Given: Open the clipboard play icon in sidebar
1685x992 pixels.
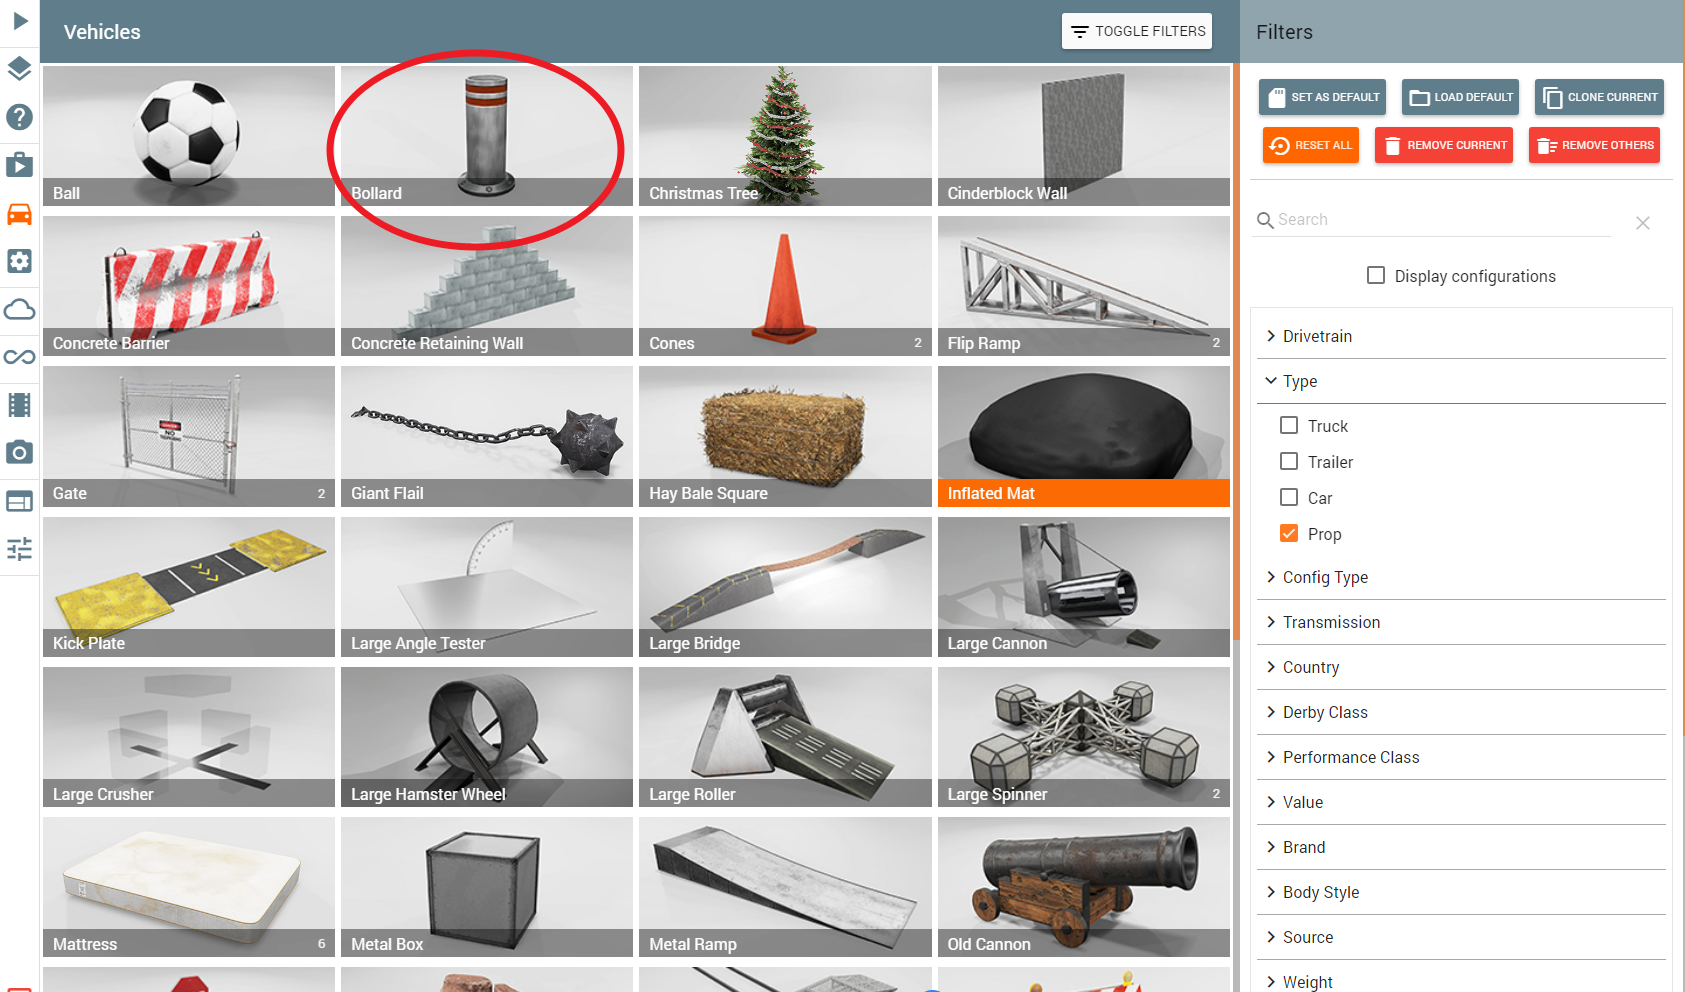Looking at the screenshot, I should click(x=20, y=165).
